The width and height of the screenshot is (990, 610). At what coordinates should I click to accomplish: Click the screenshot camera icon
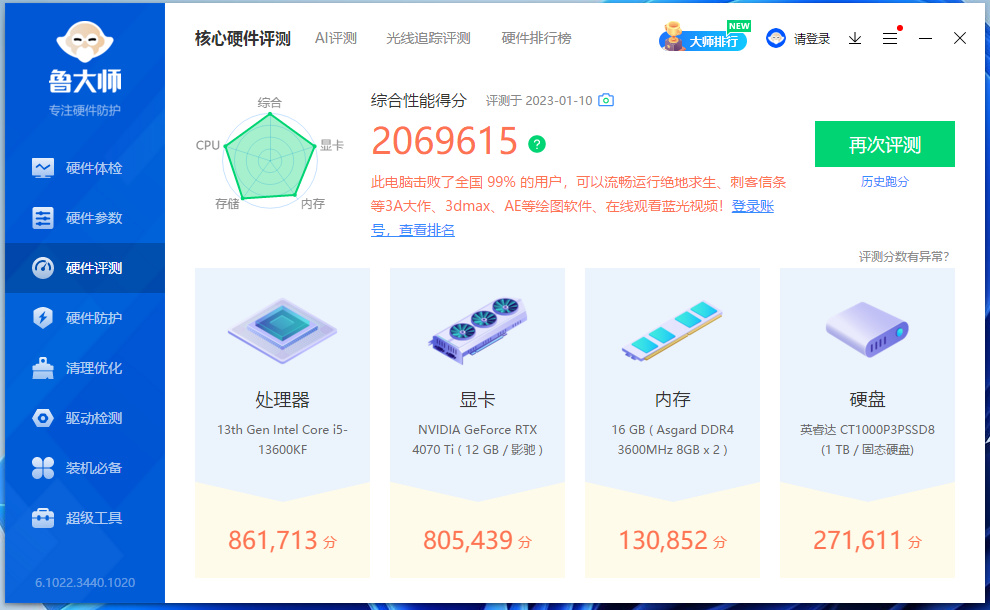pos(606,100)
